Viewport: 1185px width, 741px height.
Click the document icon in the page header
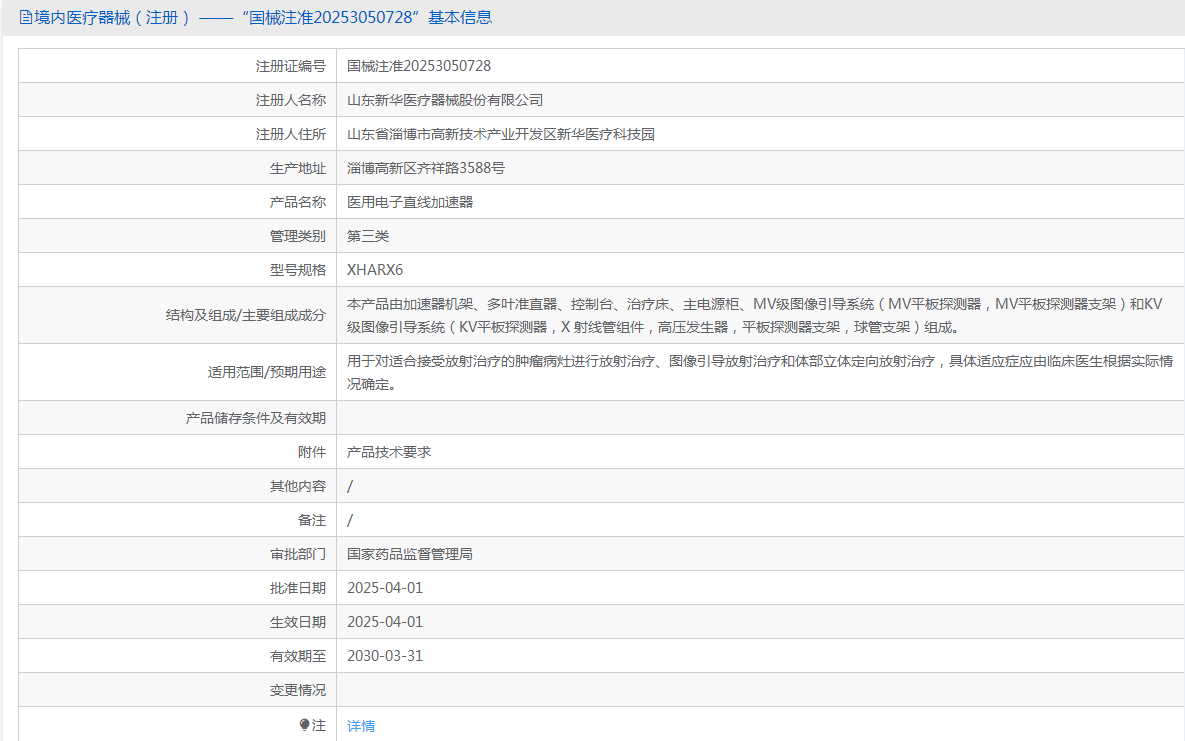25,17
